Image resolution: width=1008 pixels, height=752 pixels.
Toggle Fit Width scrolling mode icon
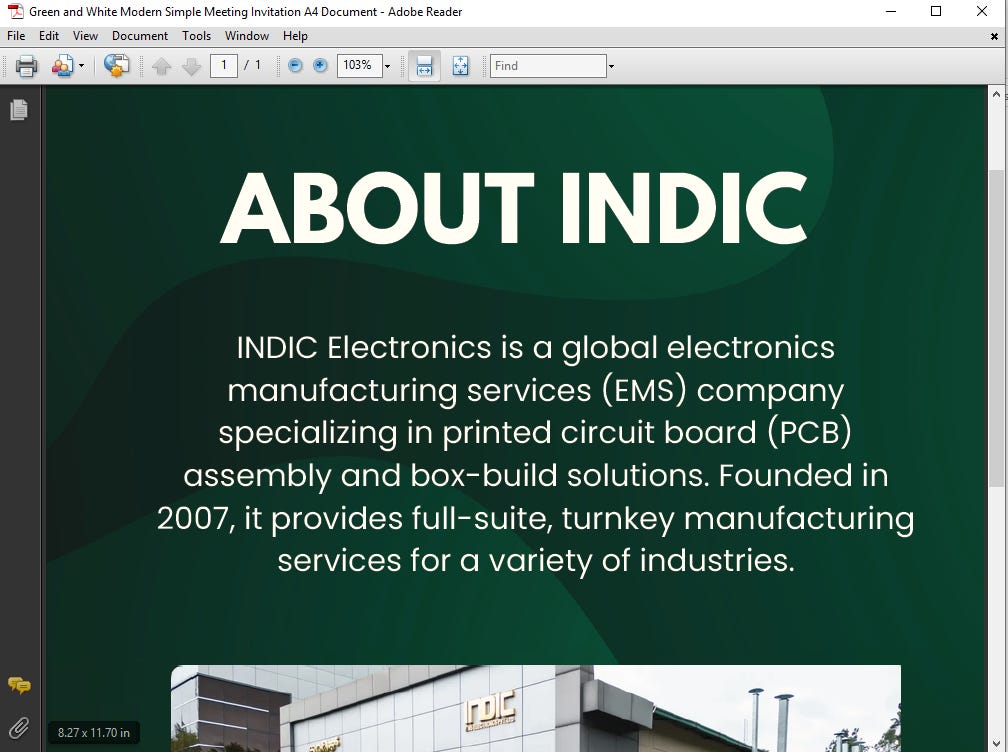[424, 66]
